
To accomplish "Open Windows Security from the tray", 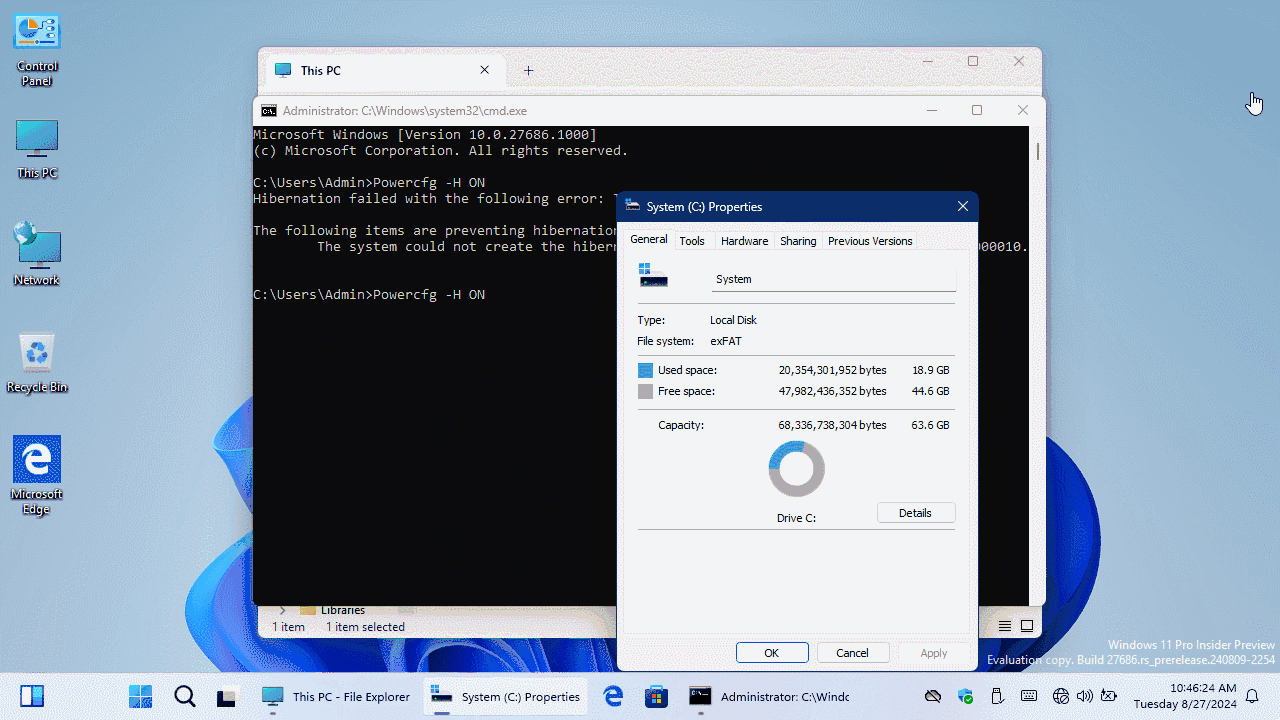I will [965, 696].
